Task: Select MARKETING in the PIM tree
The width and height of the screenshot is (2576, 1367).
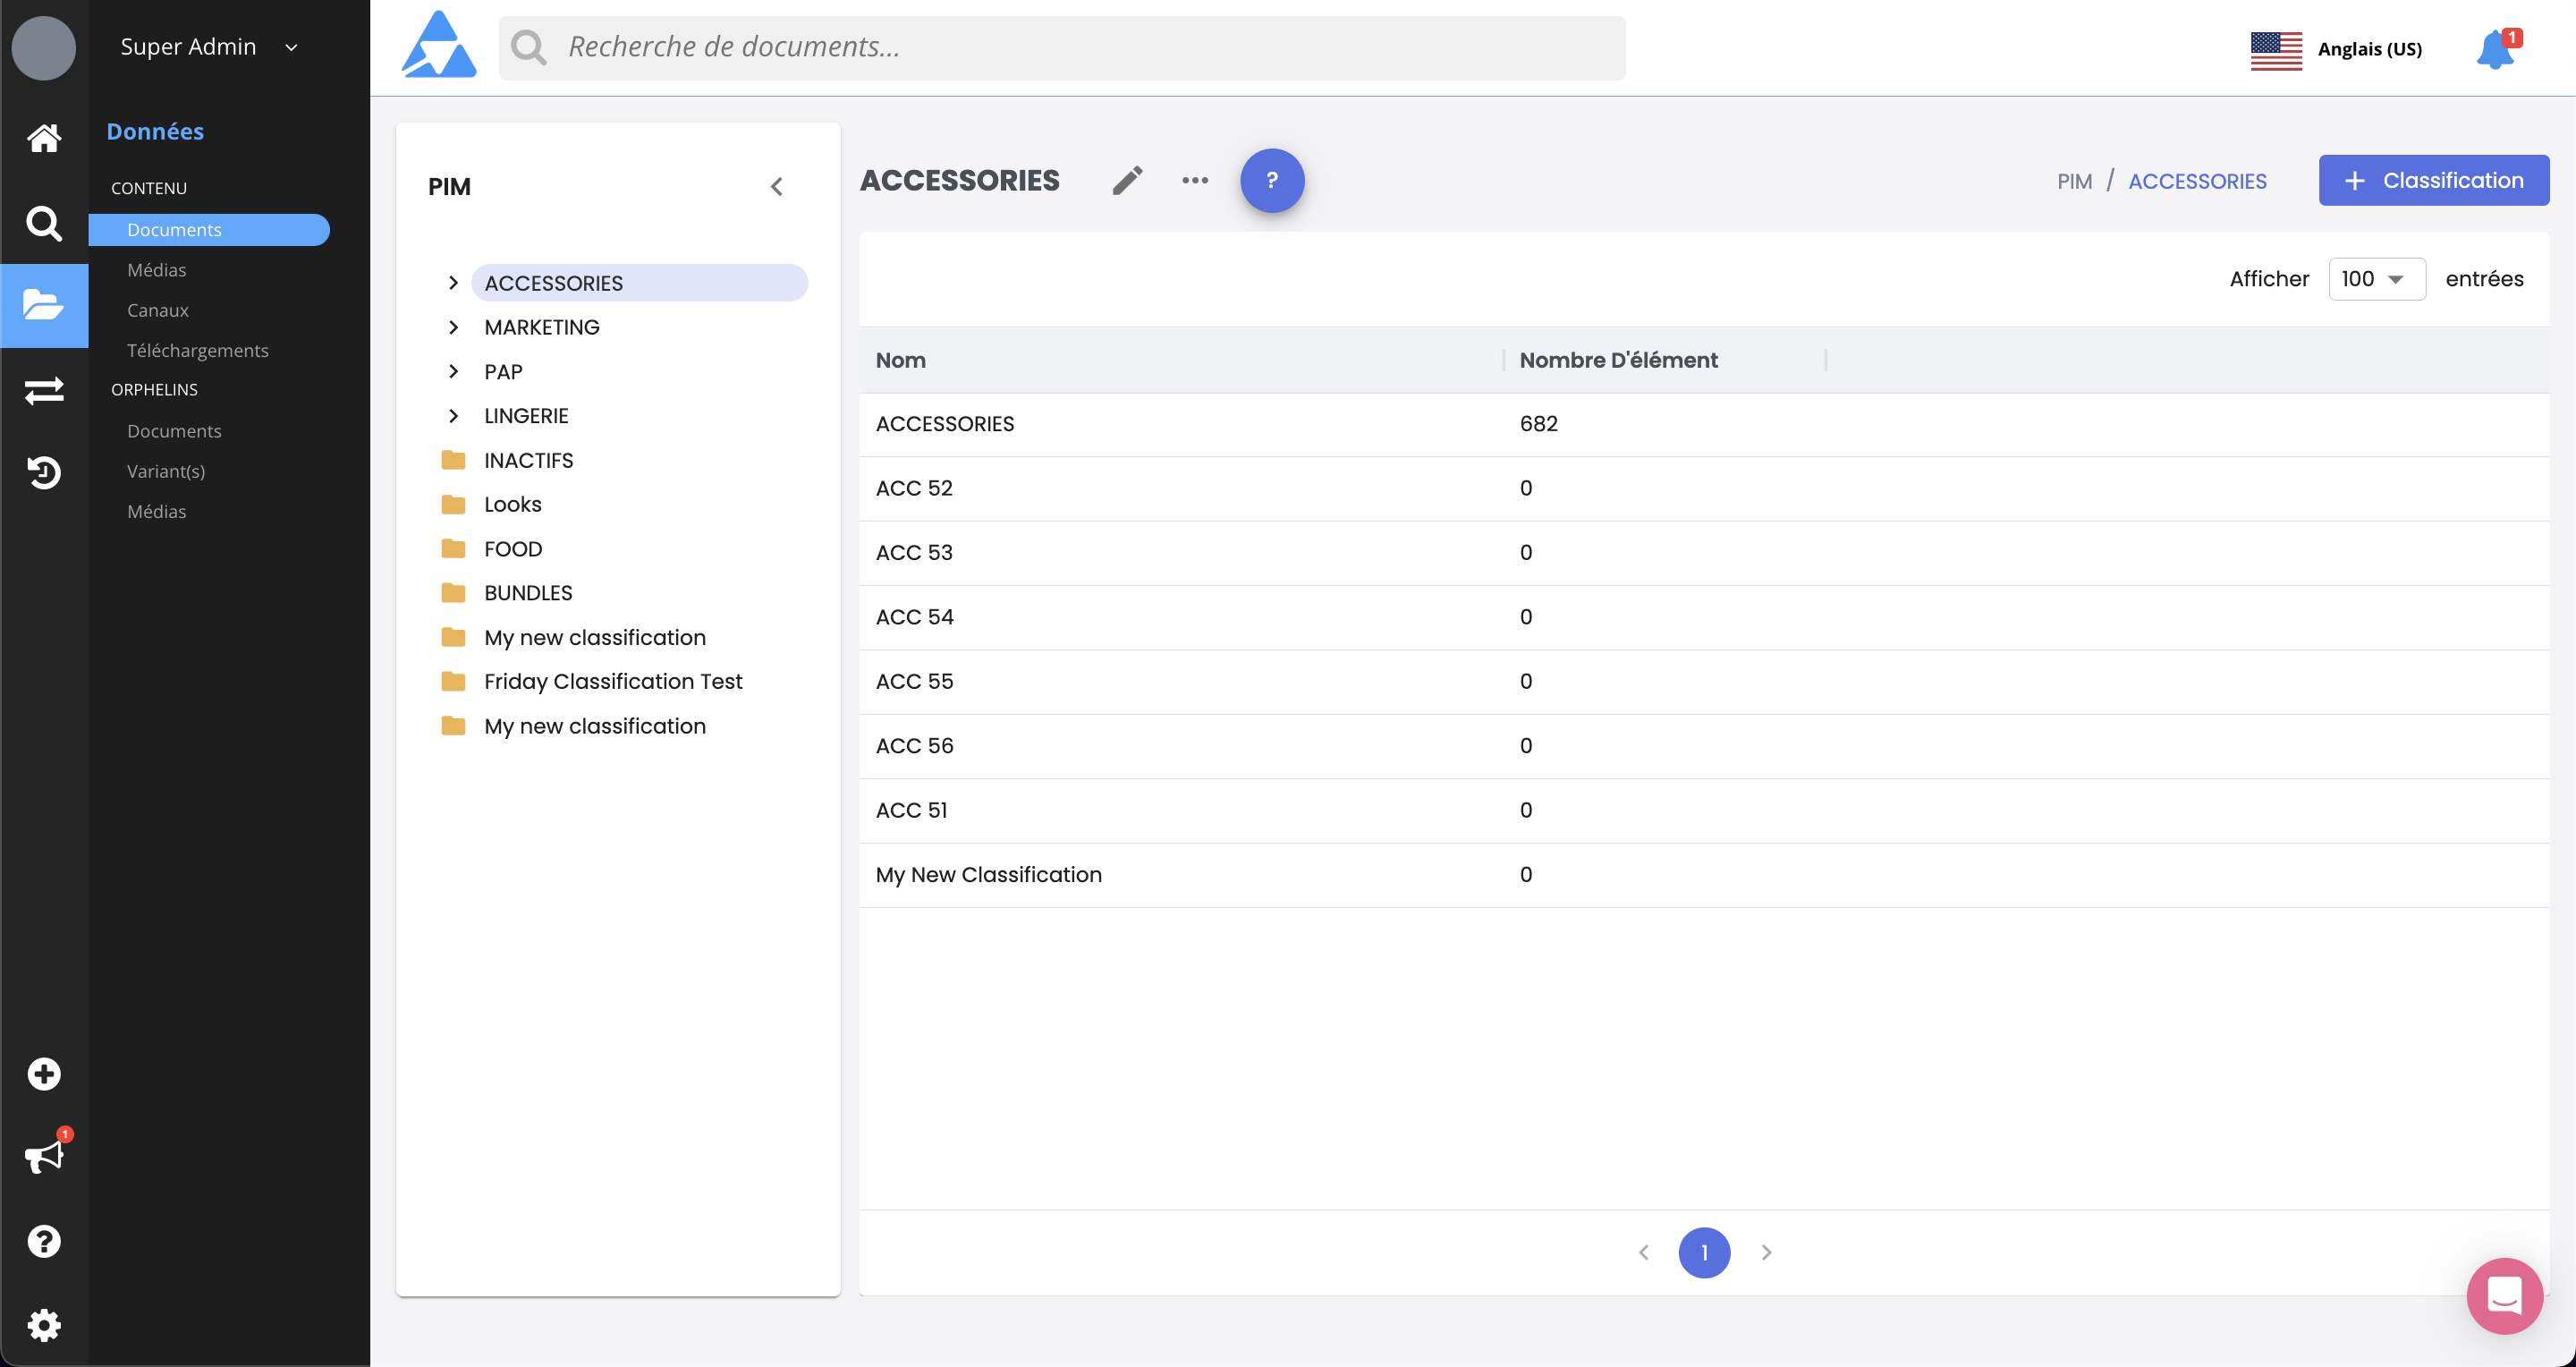Action: point(541,327)
